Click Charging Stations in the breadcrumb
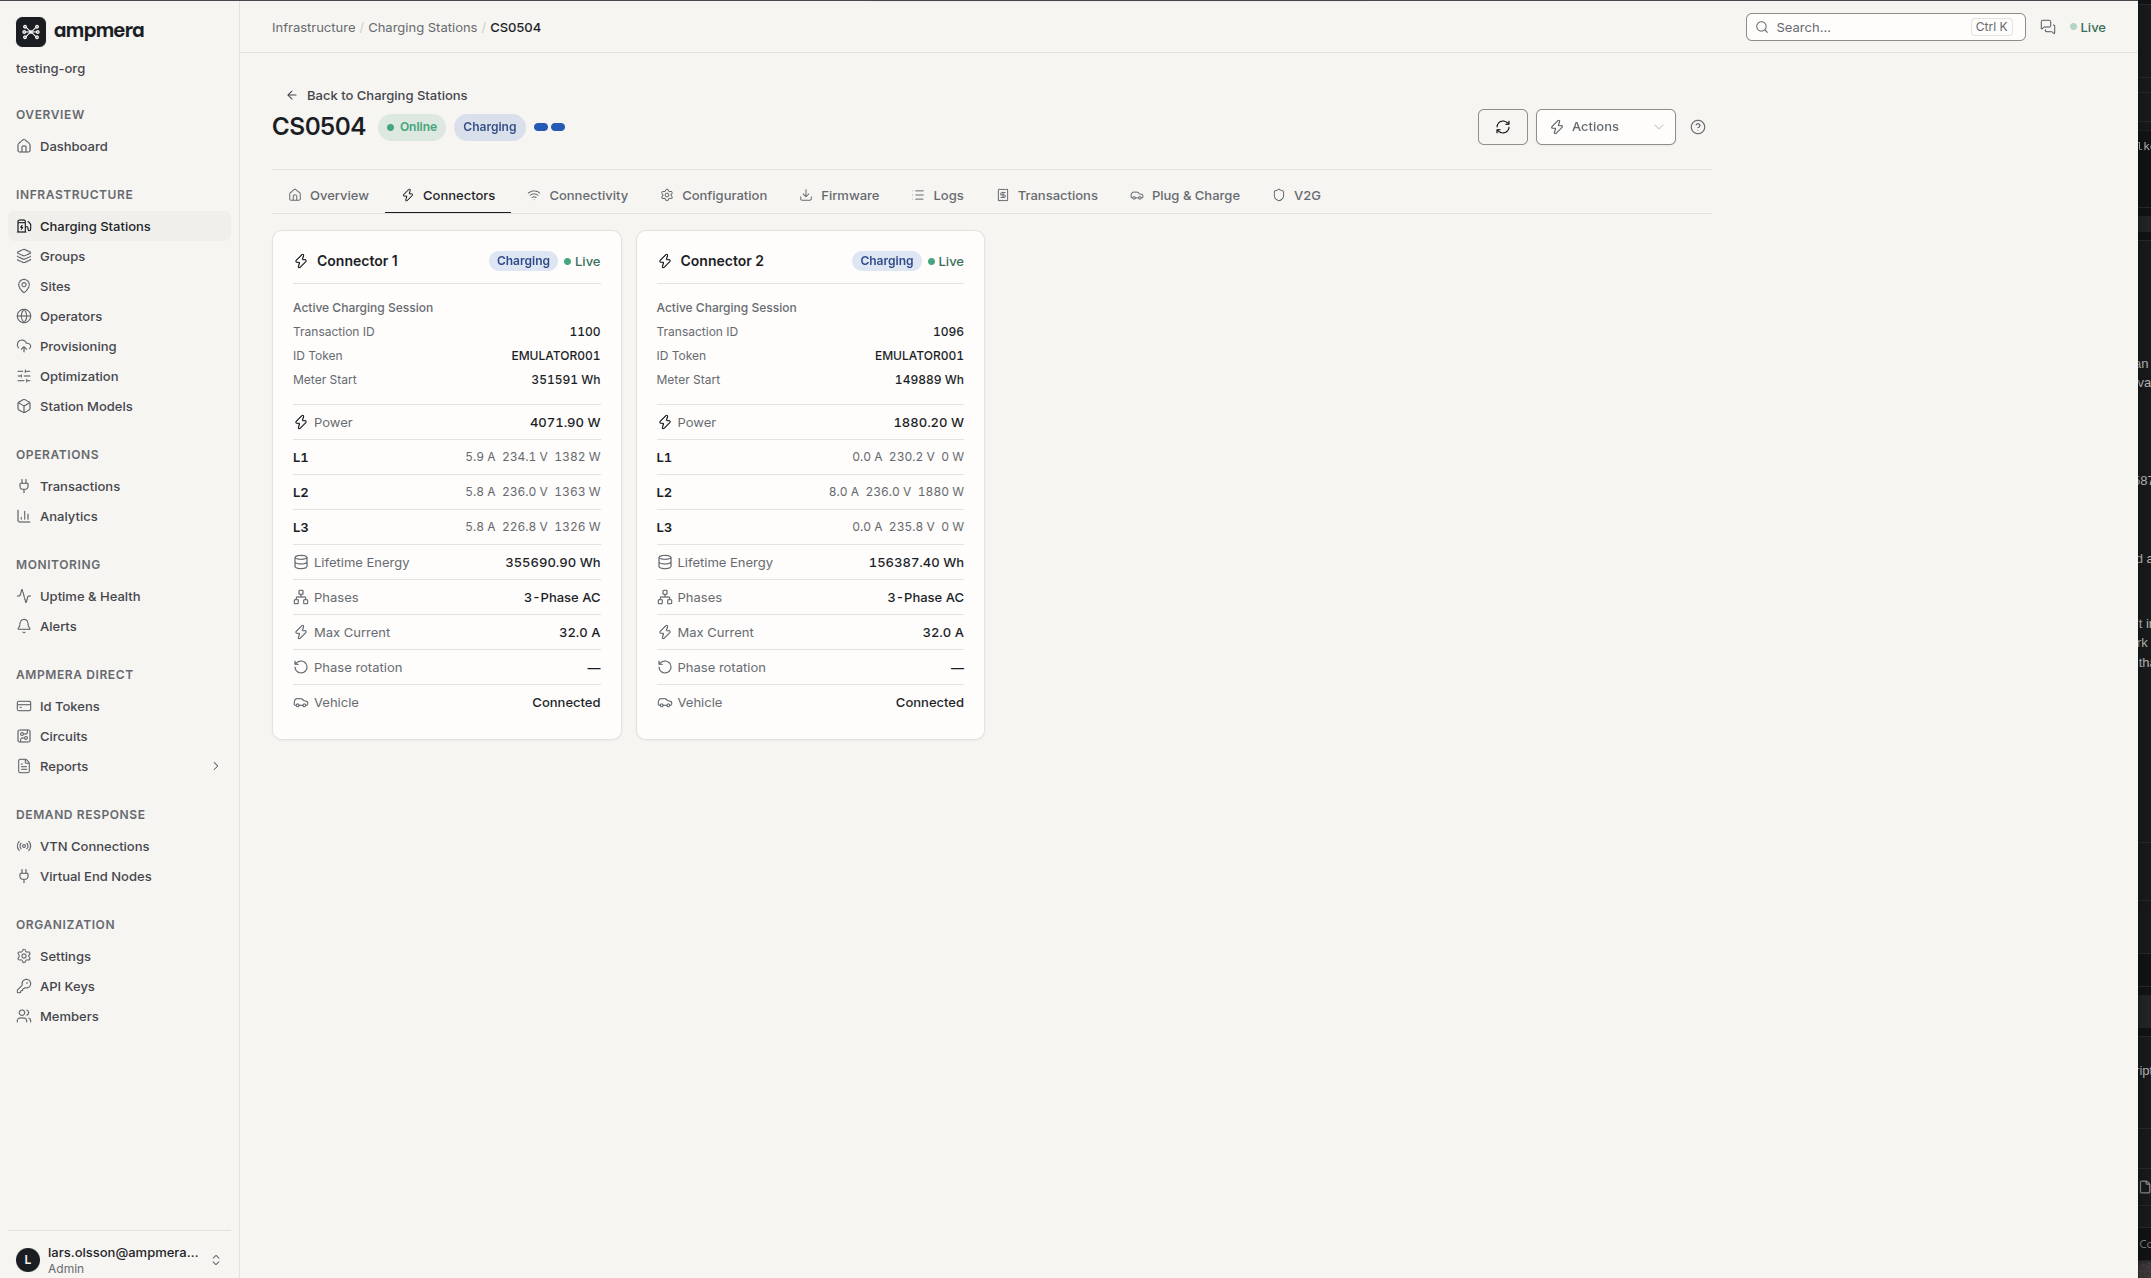The image size is (2151, 1278). [x=422, y=27]
